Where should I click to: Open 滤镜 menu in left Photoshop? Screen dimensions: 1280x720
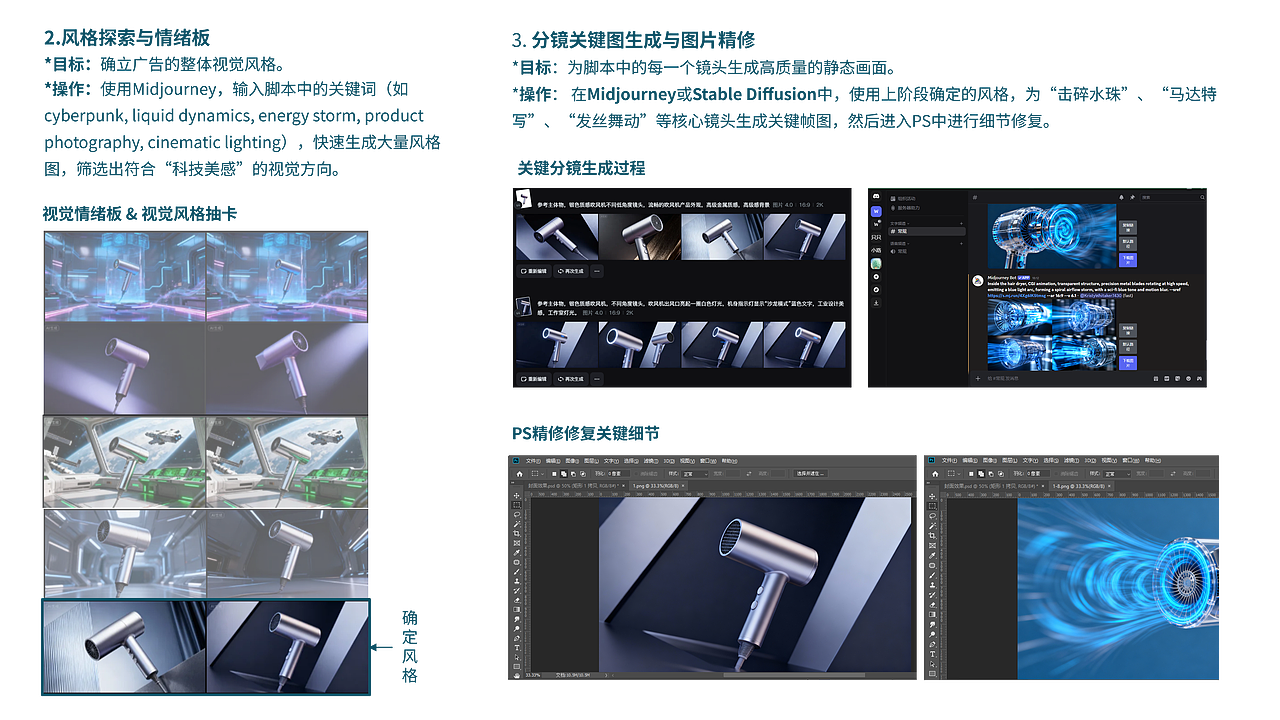tap(649, 461)
